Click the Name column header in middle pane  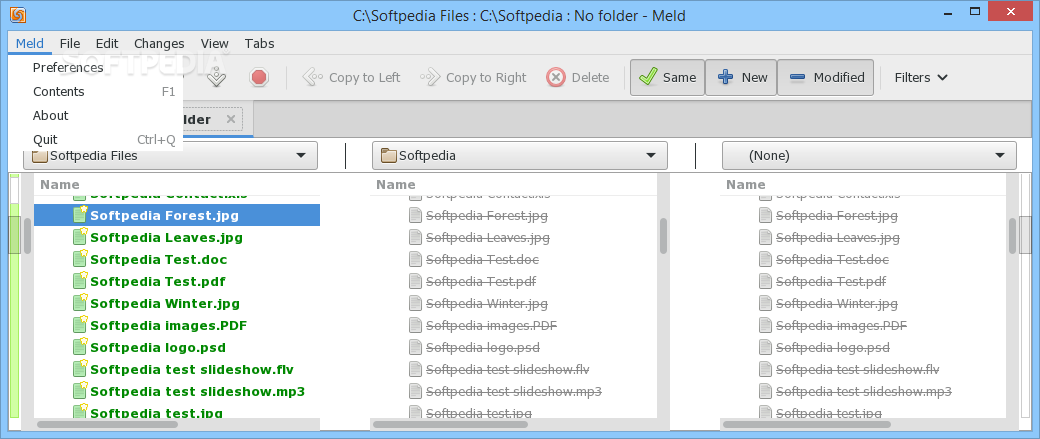coord(395,184)
